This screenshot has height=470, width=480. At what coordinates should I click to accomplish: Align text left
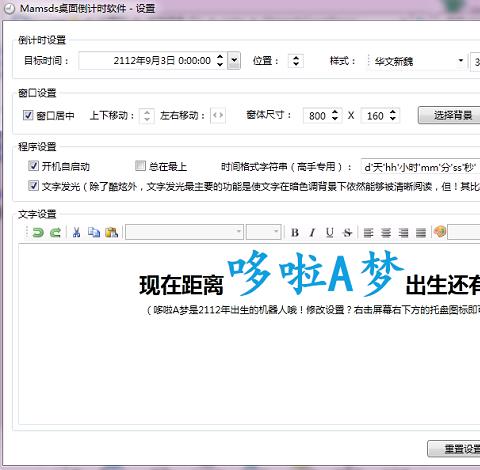pyautogui.click(x=368, y=232)
